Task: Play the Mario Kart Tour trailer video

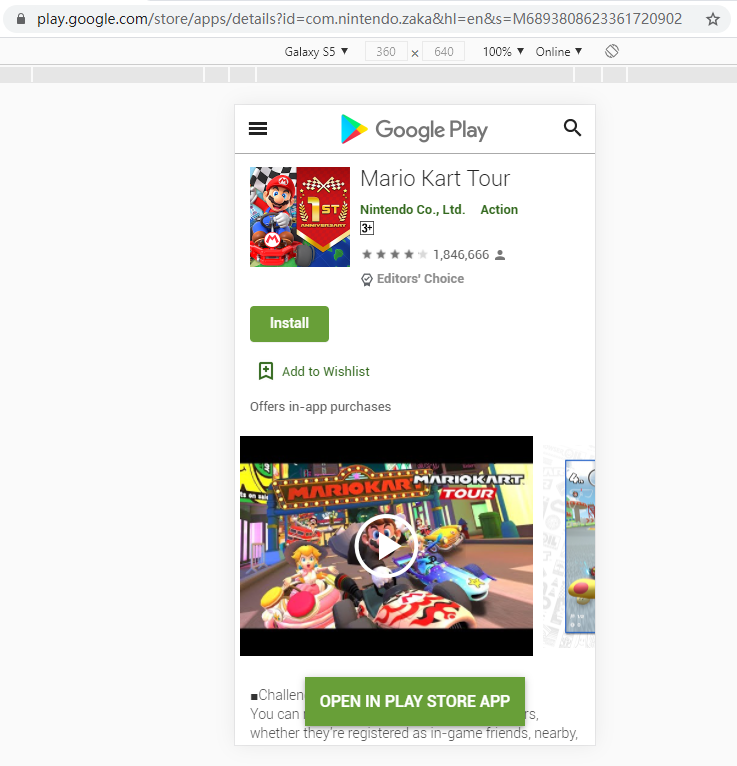Action: pyautogui.click(x=386, y=545)
